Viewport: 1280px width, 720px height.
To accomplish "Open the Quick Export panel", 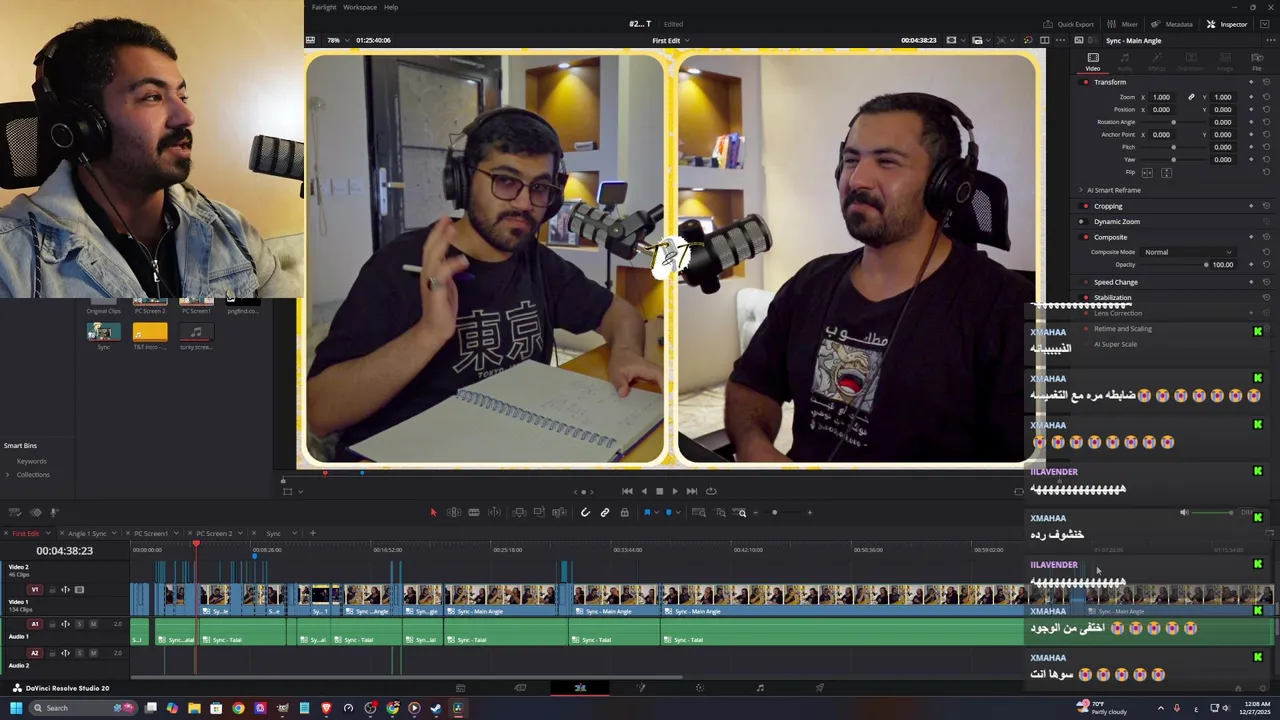I will coord(1069,24).
